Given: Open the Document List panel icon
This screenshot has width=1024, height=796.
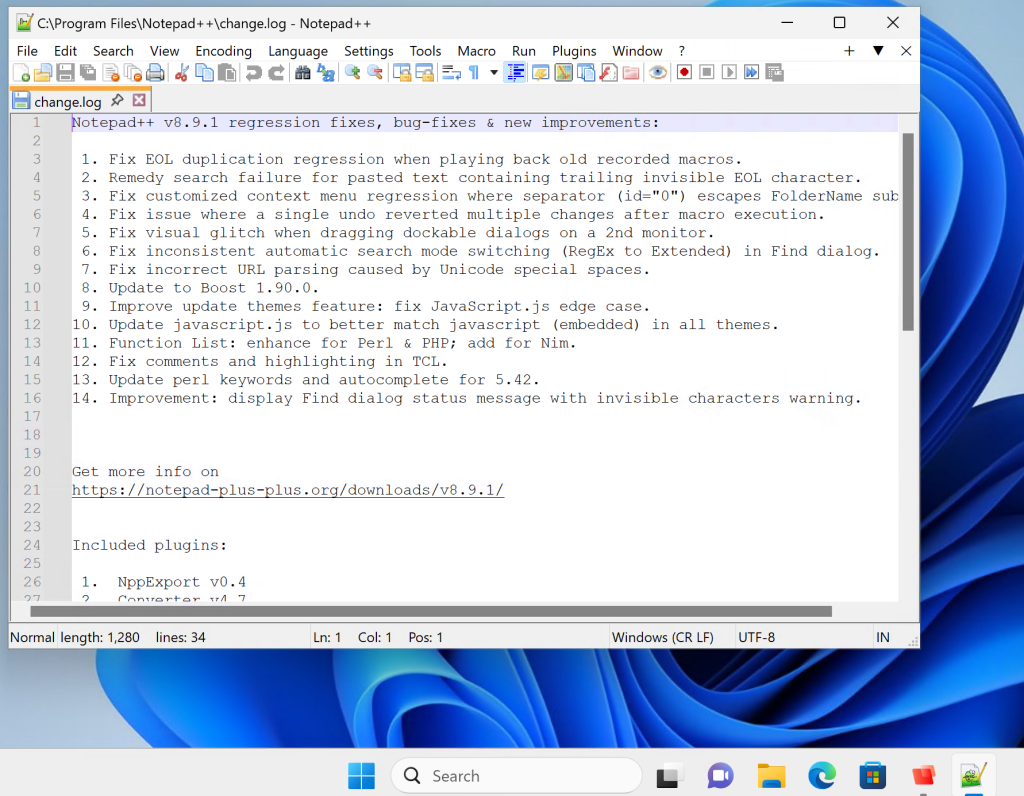Looking at the screenshot, I should pos(586,72).
